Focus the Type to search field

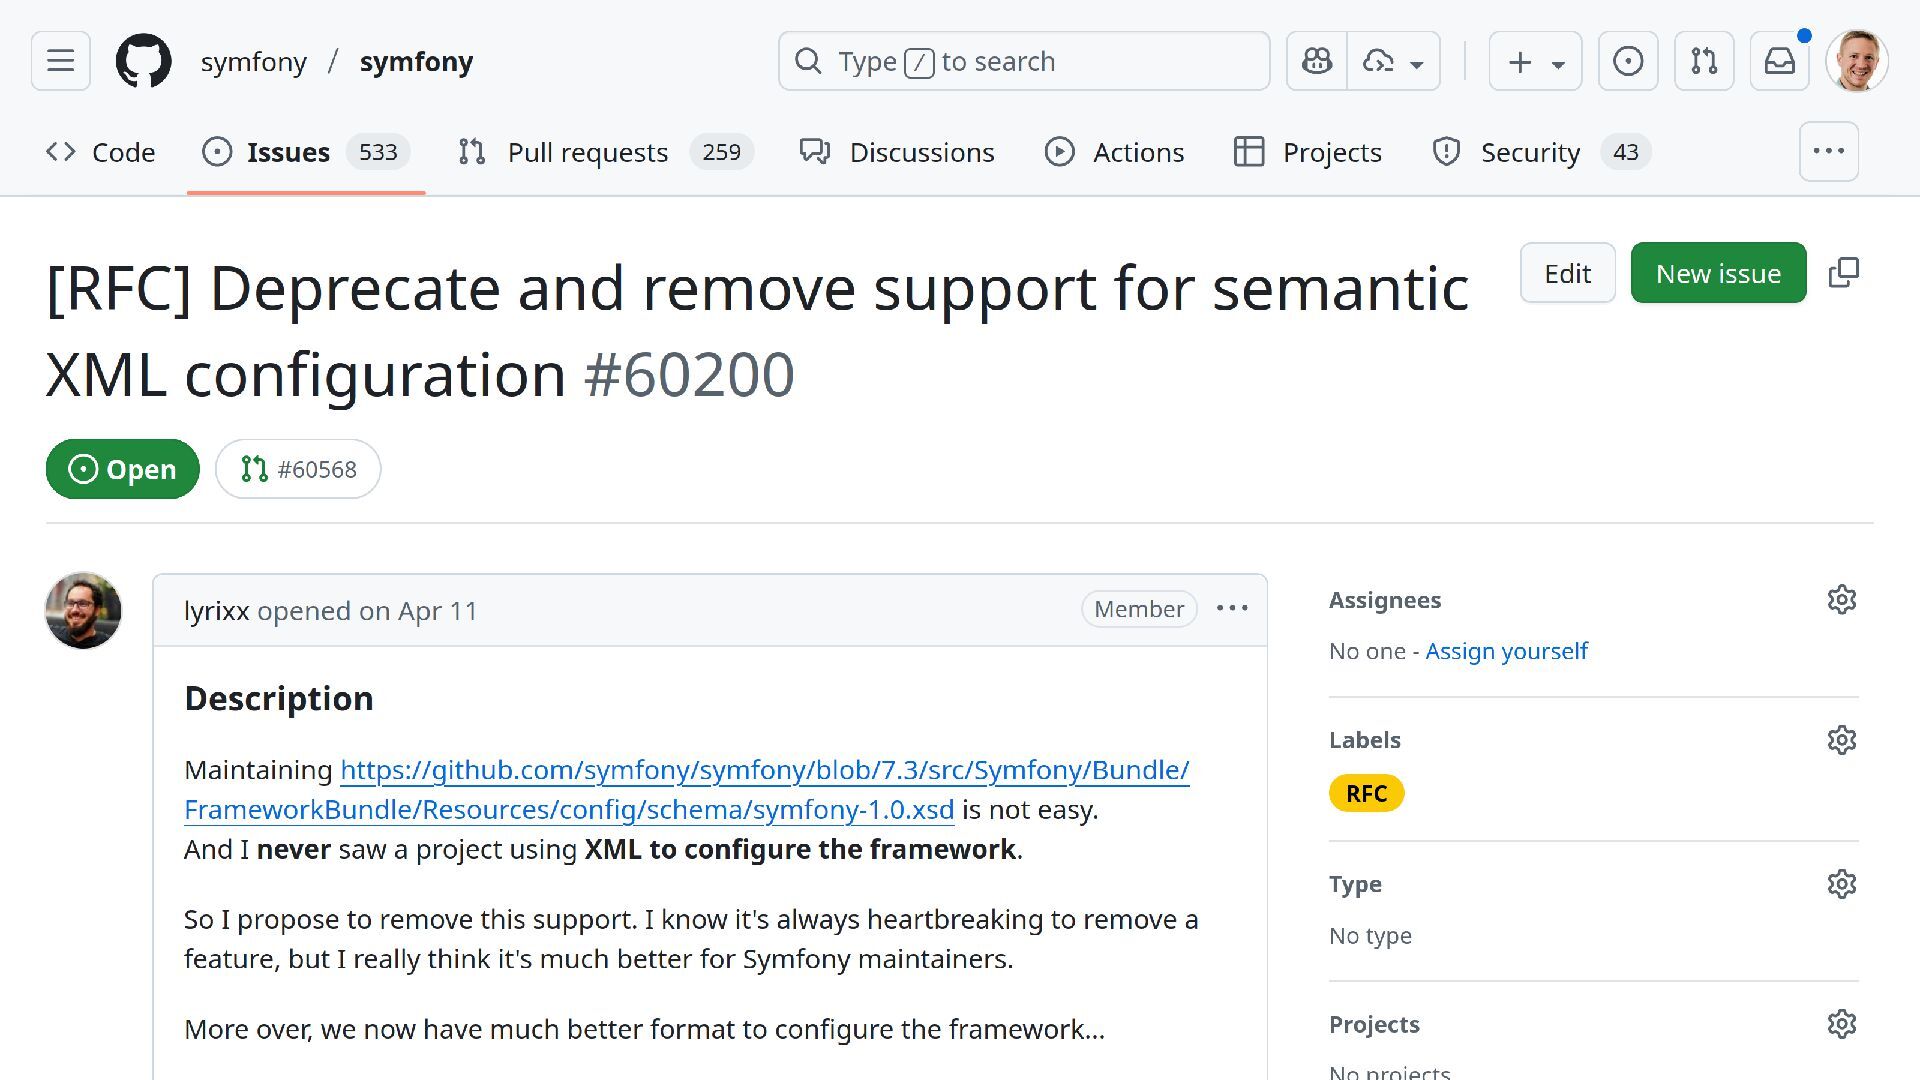click(1023, 61)
